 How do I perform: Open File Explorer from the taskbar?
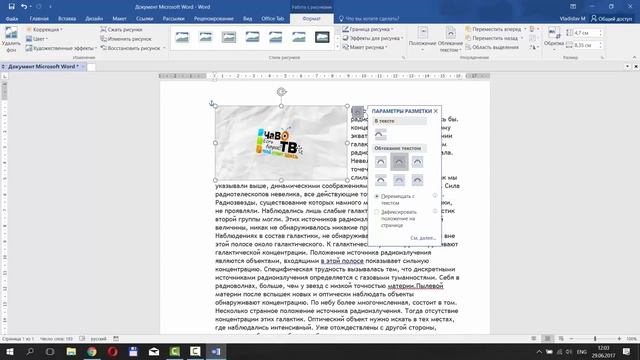tap(71, 351)
